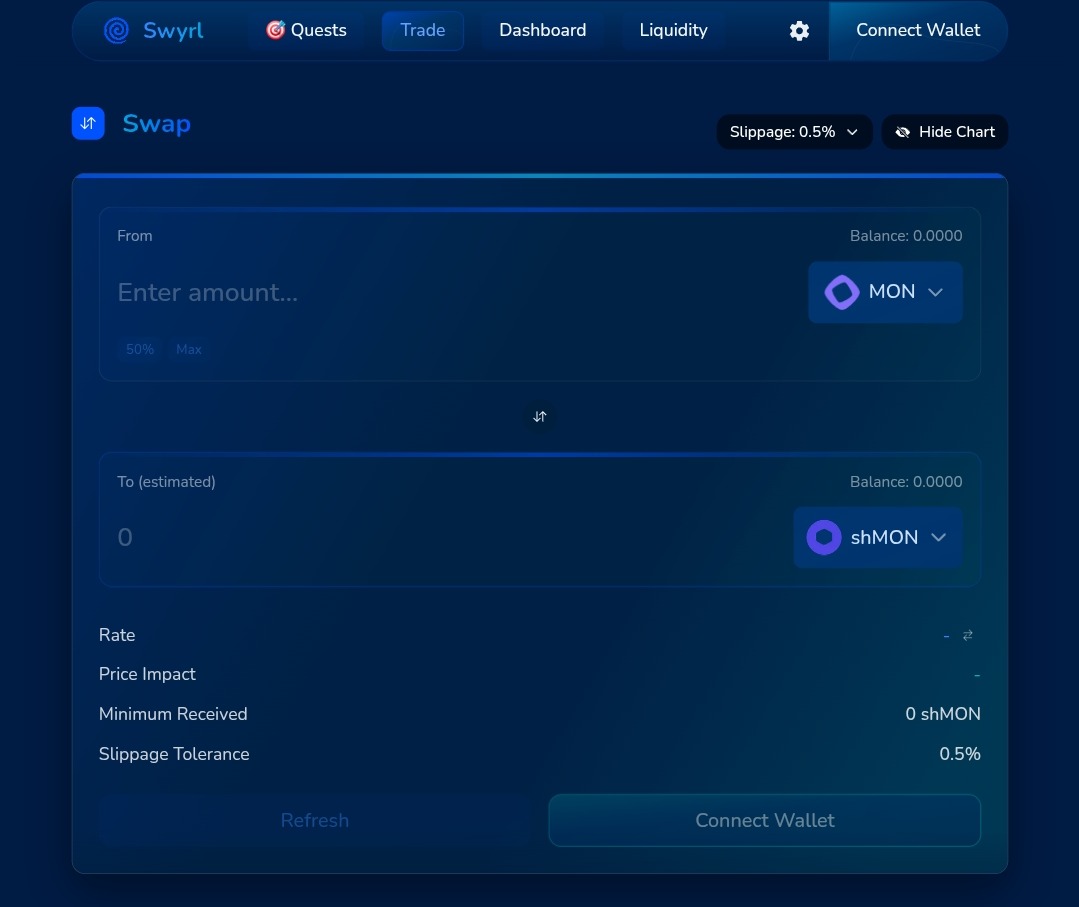Select the 50% amount shortcut
This screenshot has width=1079, height=907.
tap(140, 350)
